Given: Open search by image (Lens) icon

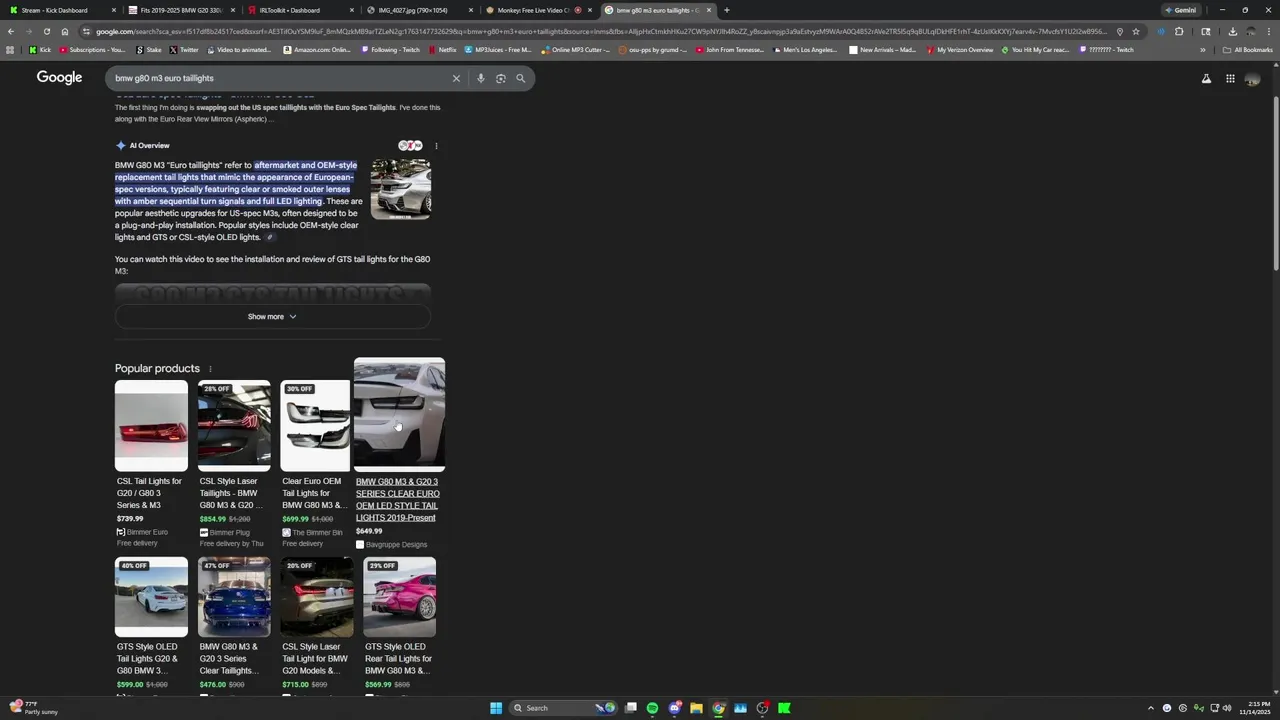Looking at the screenshot, I should point(501,78).
